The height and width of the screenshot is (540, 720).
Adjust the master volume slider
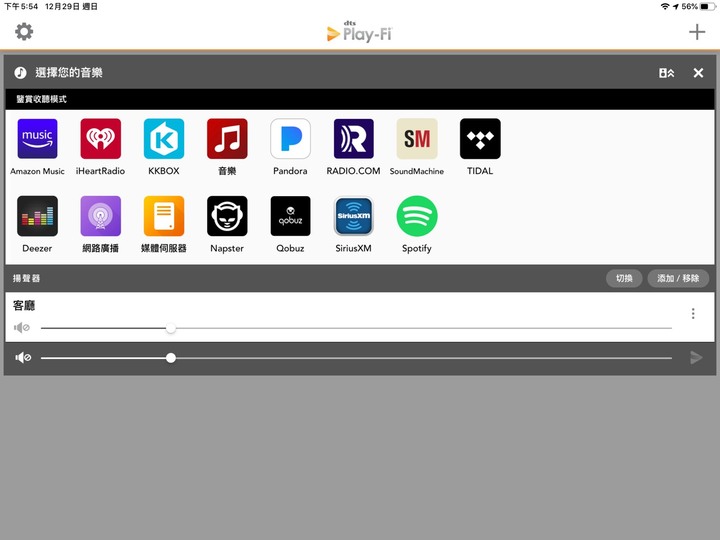tap(356, 358)
